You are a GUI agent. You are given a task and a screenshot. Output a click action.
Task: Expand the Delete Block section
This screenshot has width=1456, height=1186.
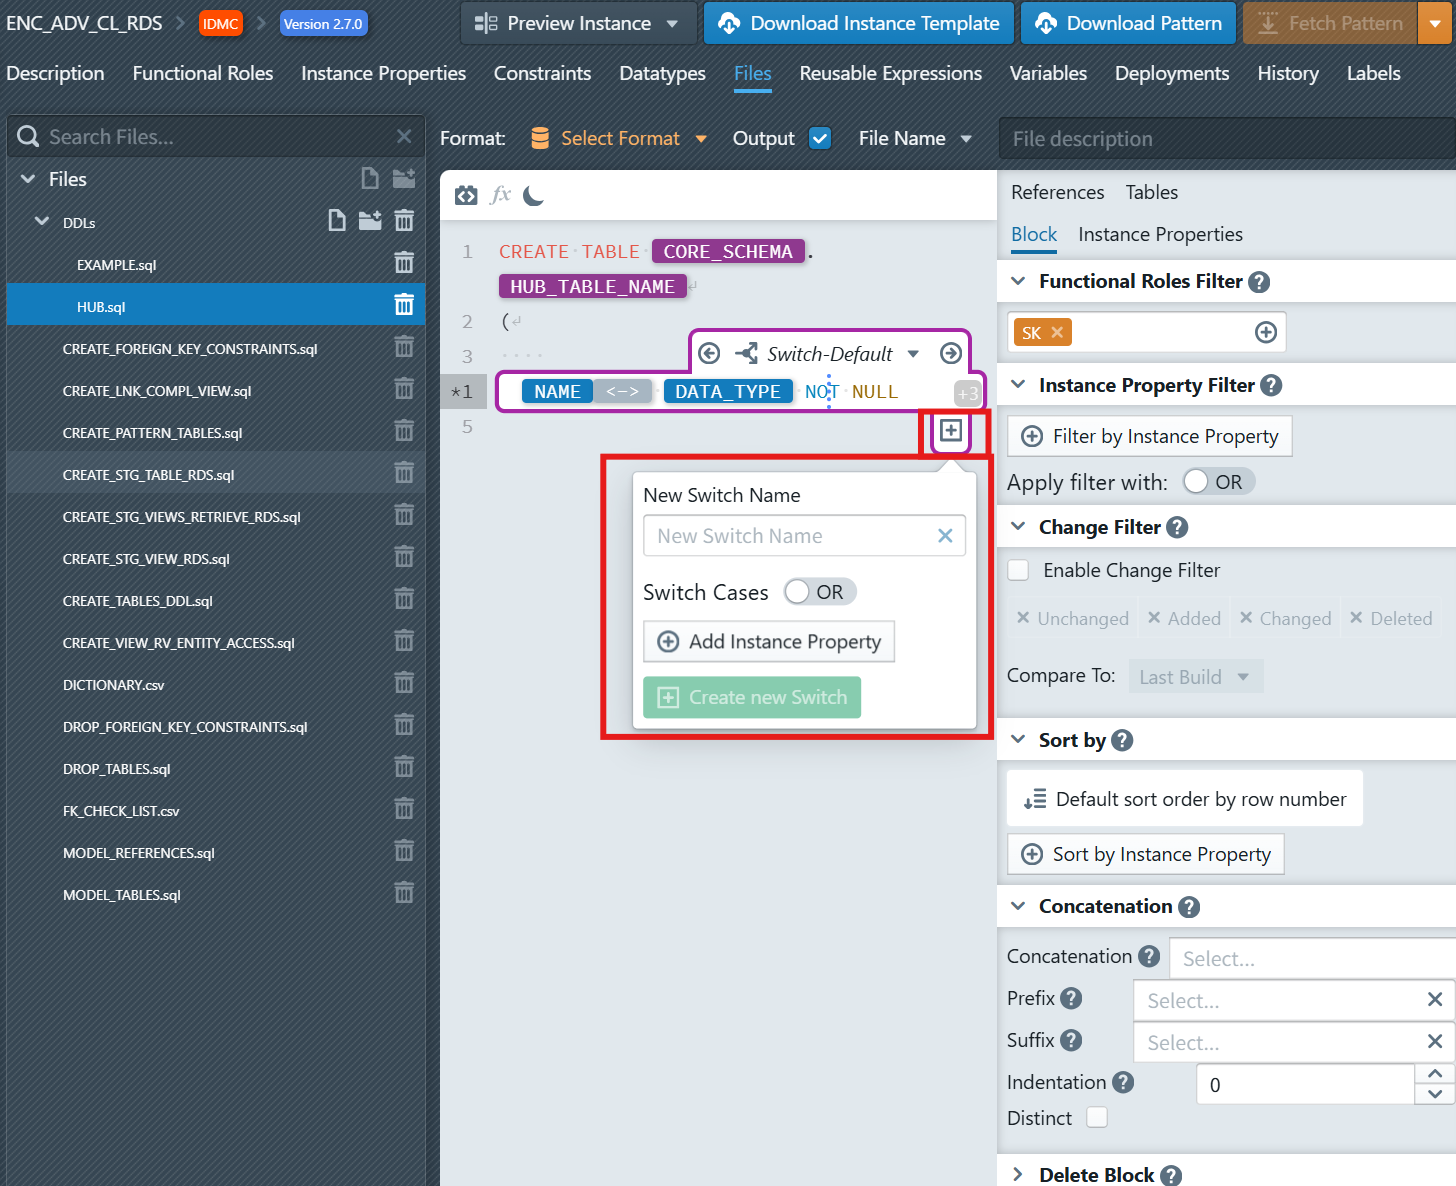pyautogui.click(x=1018, y=1174)
